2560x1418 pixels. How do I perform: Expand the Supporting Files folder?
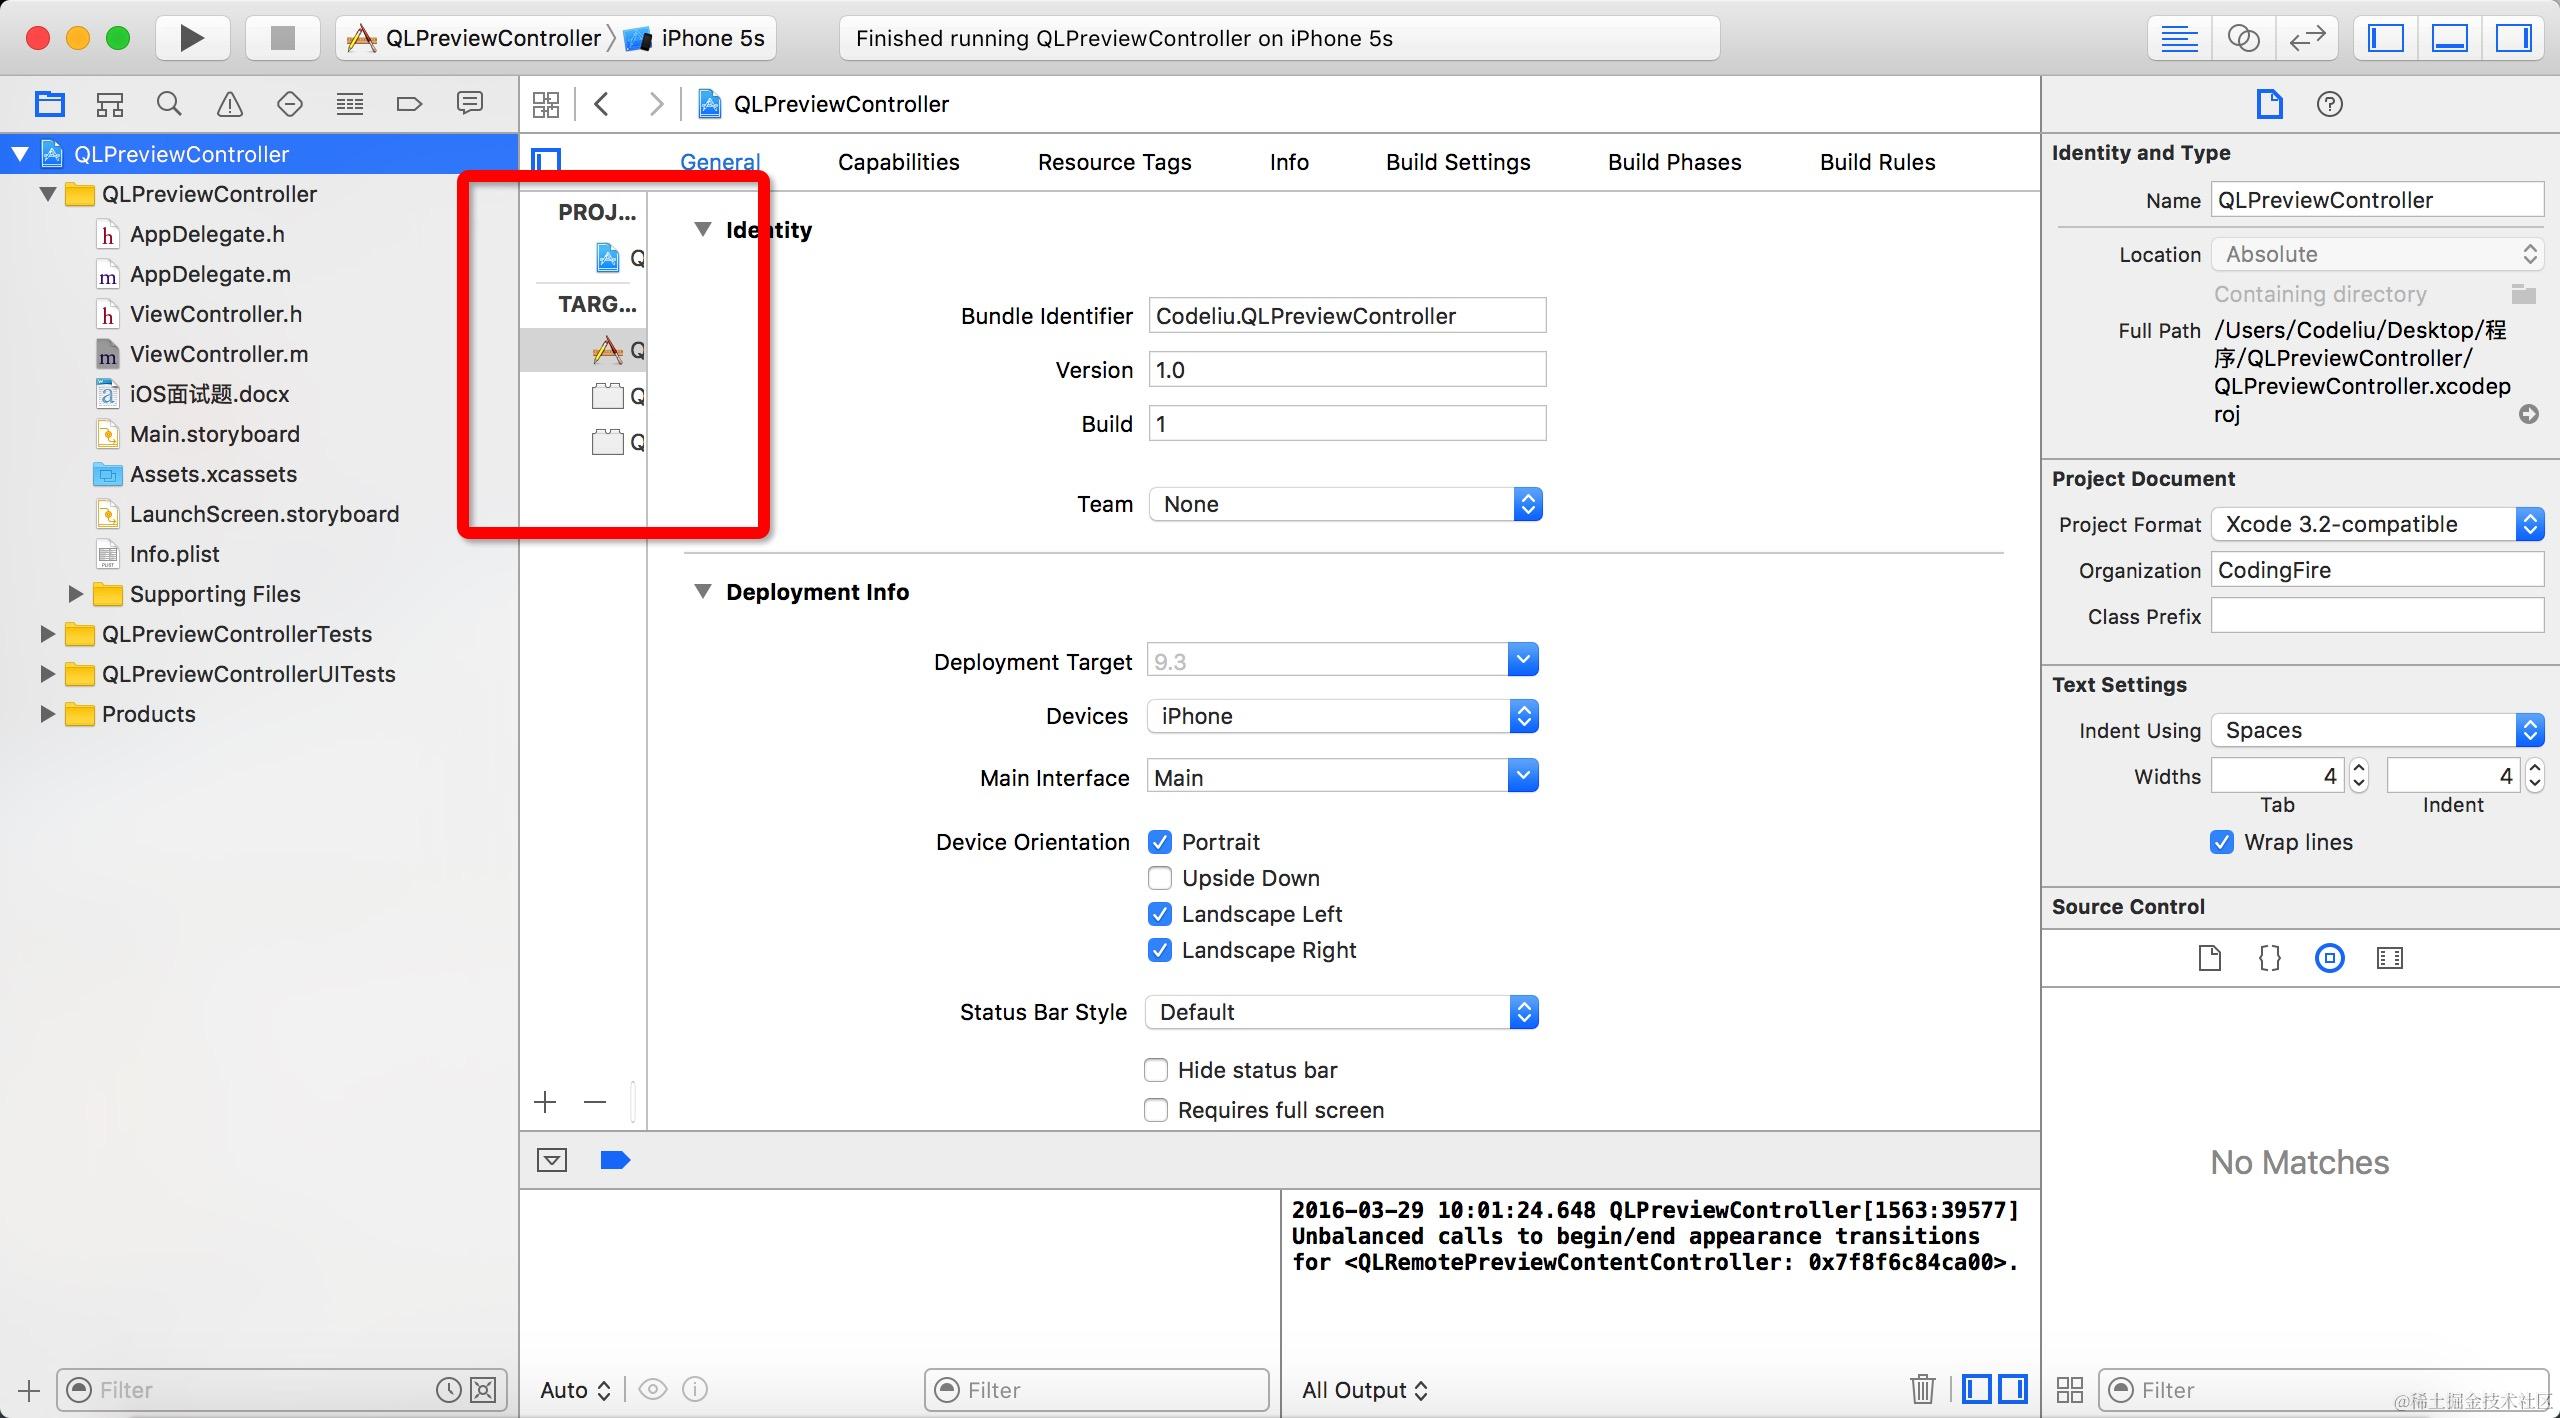pyautogui.click(x=75, y=594)
